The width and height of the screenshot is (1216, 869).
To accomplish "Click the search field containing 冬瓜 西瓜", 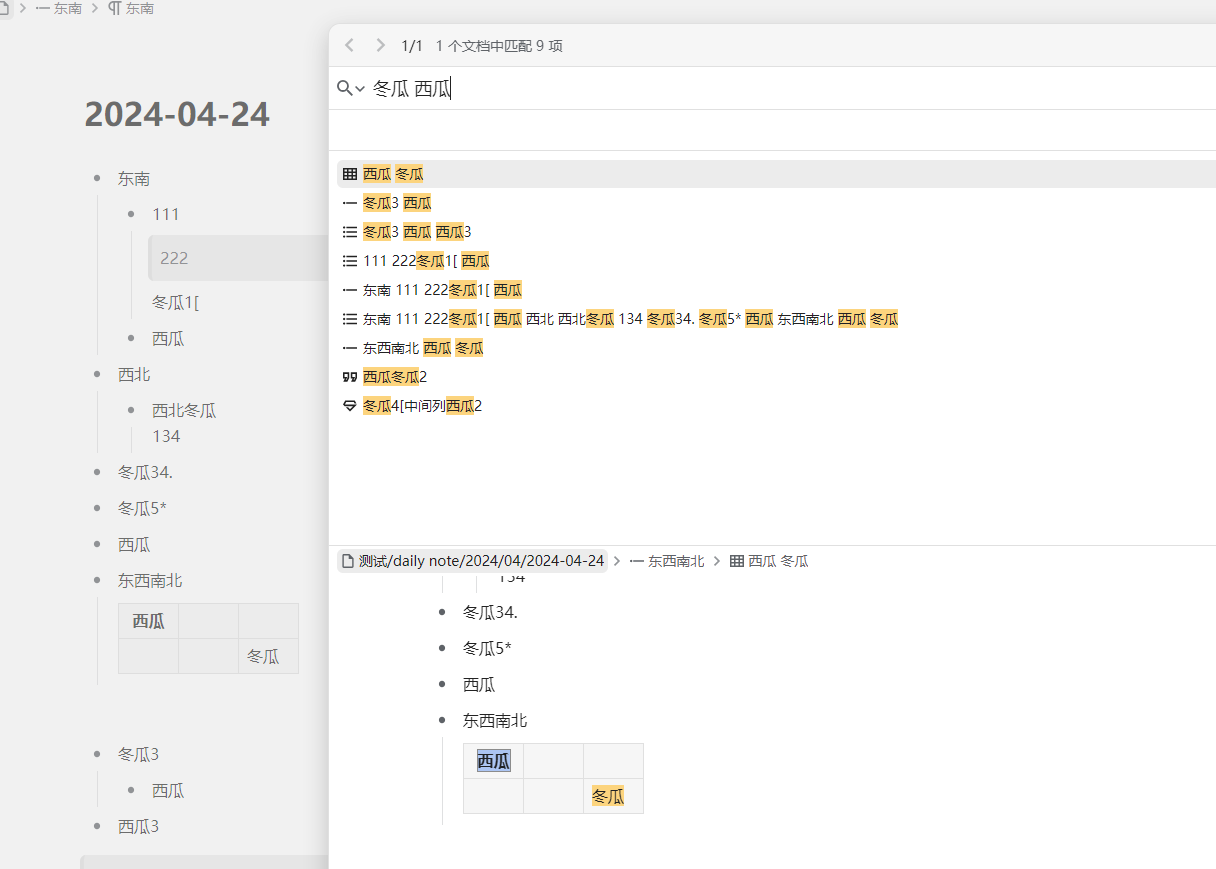I will pyautogui.click(x=700, y=89).
